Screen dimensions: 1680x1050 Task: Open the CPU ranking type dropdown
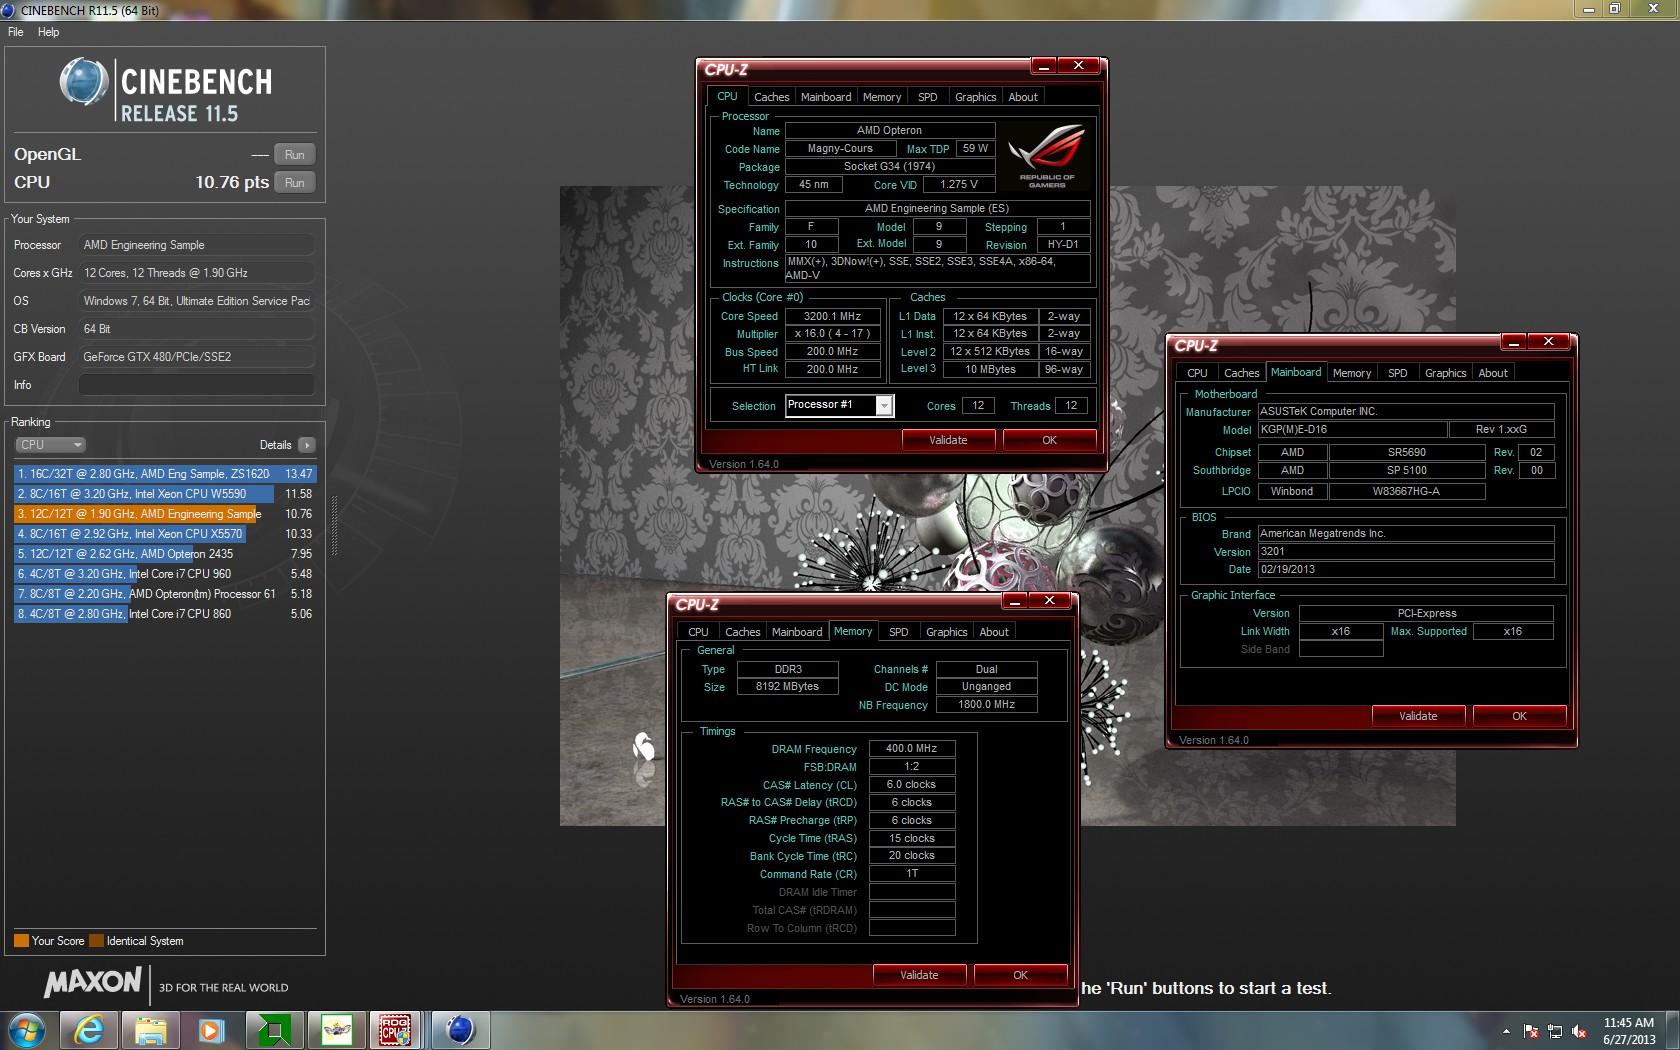tap(50, 445)
